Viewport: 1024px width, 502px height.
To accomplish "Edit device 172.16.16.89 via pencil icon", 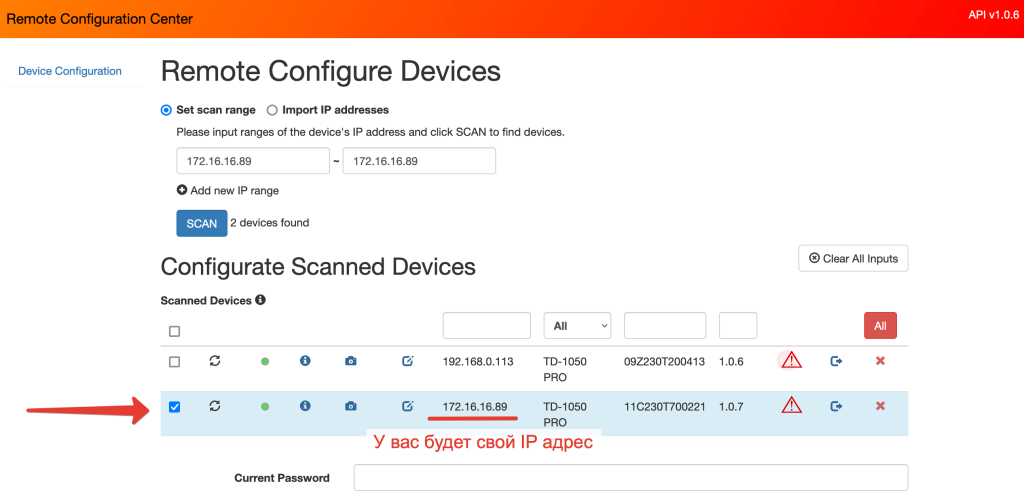I will (x=408, y=406).
